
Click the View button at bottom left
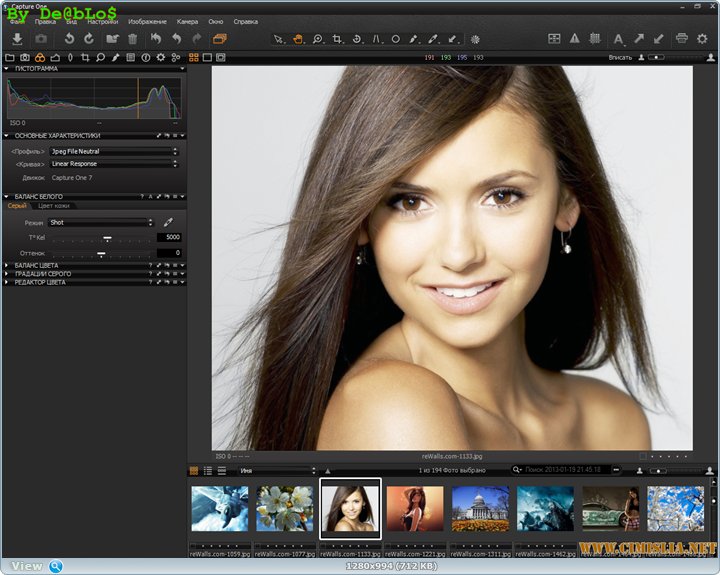27,566
